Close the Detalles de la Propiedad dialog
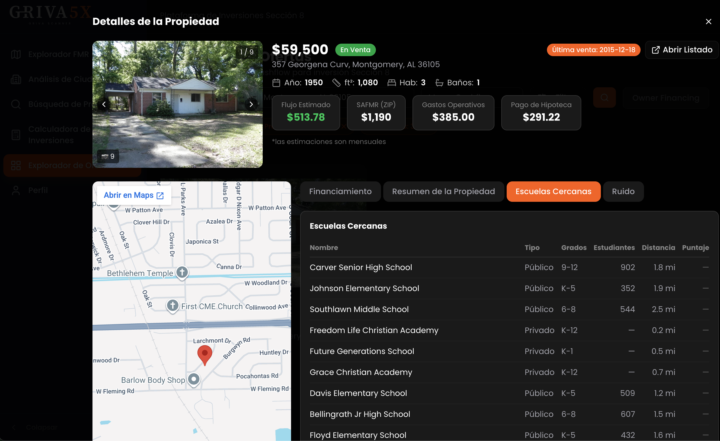720x441 pixels. pos(708,22)
